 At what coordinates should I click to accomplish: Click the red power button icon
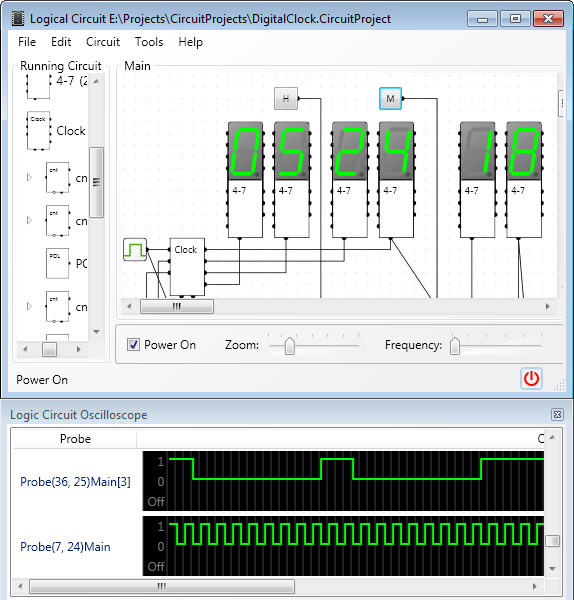pyautogui.click(x=531, y=379)
